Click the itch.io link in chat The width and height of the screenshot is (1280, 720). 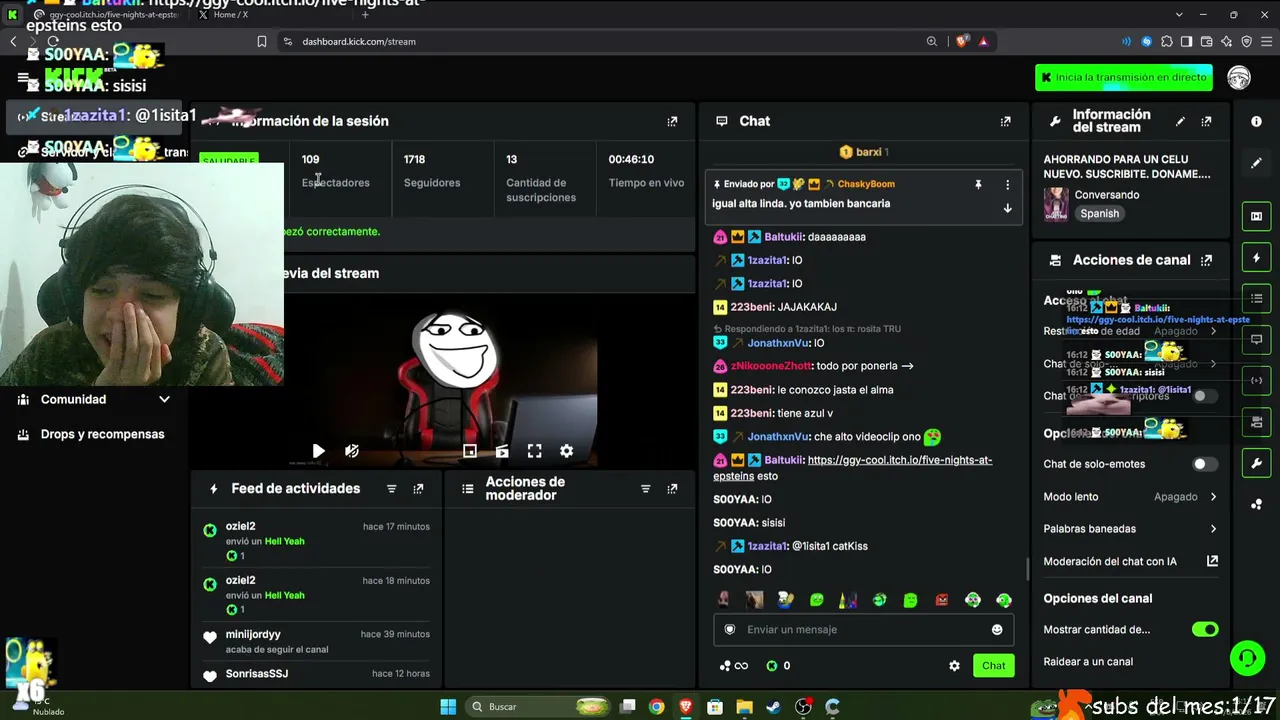click(853, 468)
